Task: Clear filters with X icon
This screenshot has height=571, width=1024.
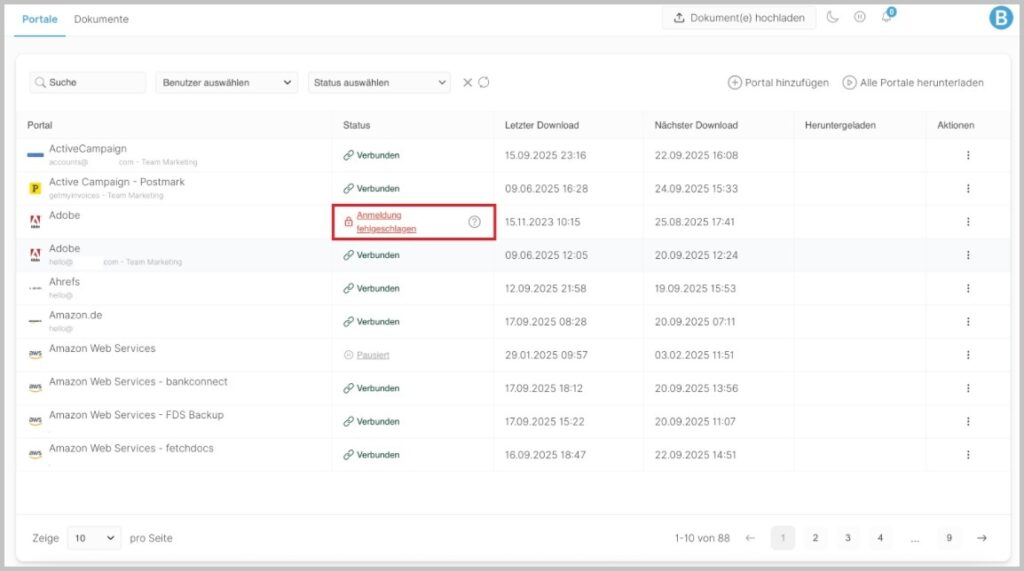Action: click(x=467, y=82)
